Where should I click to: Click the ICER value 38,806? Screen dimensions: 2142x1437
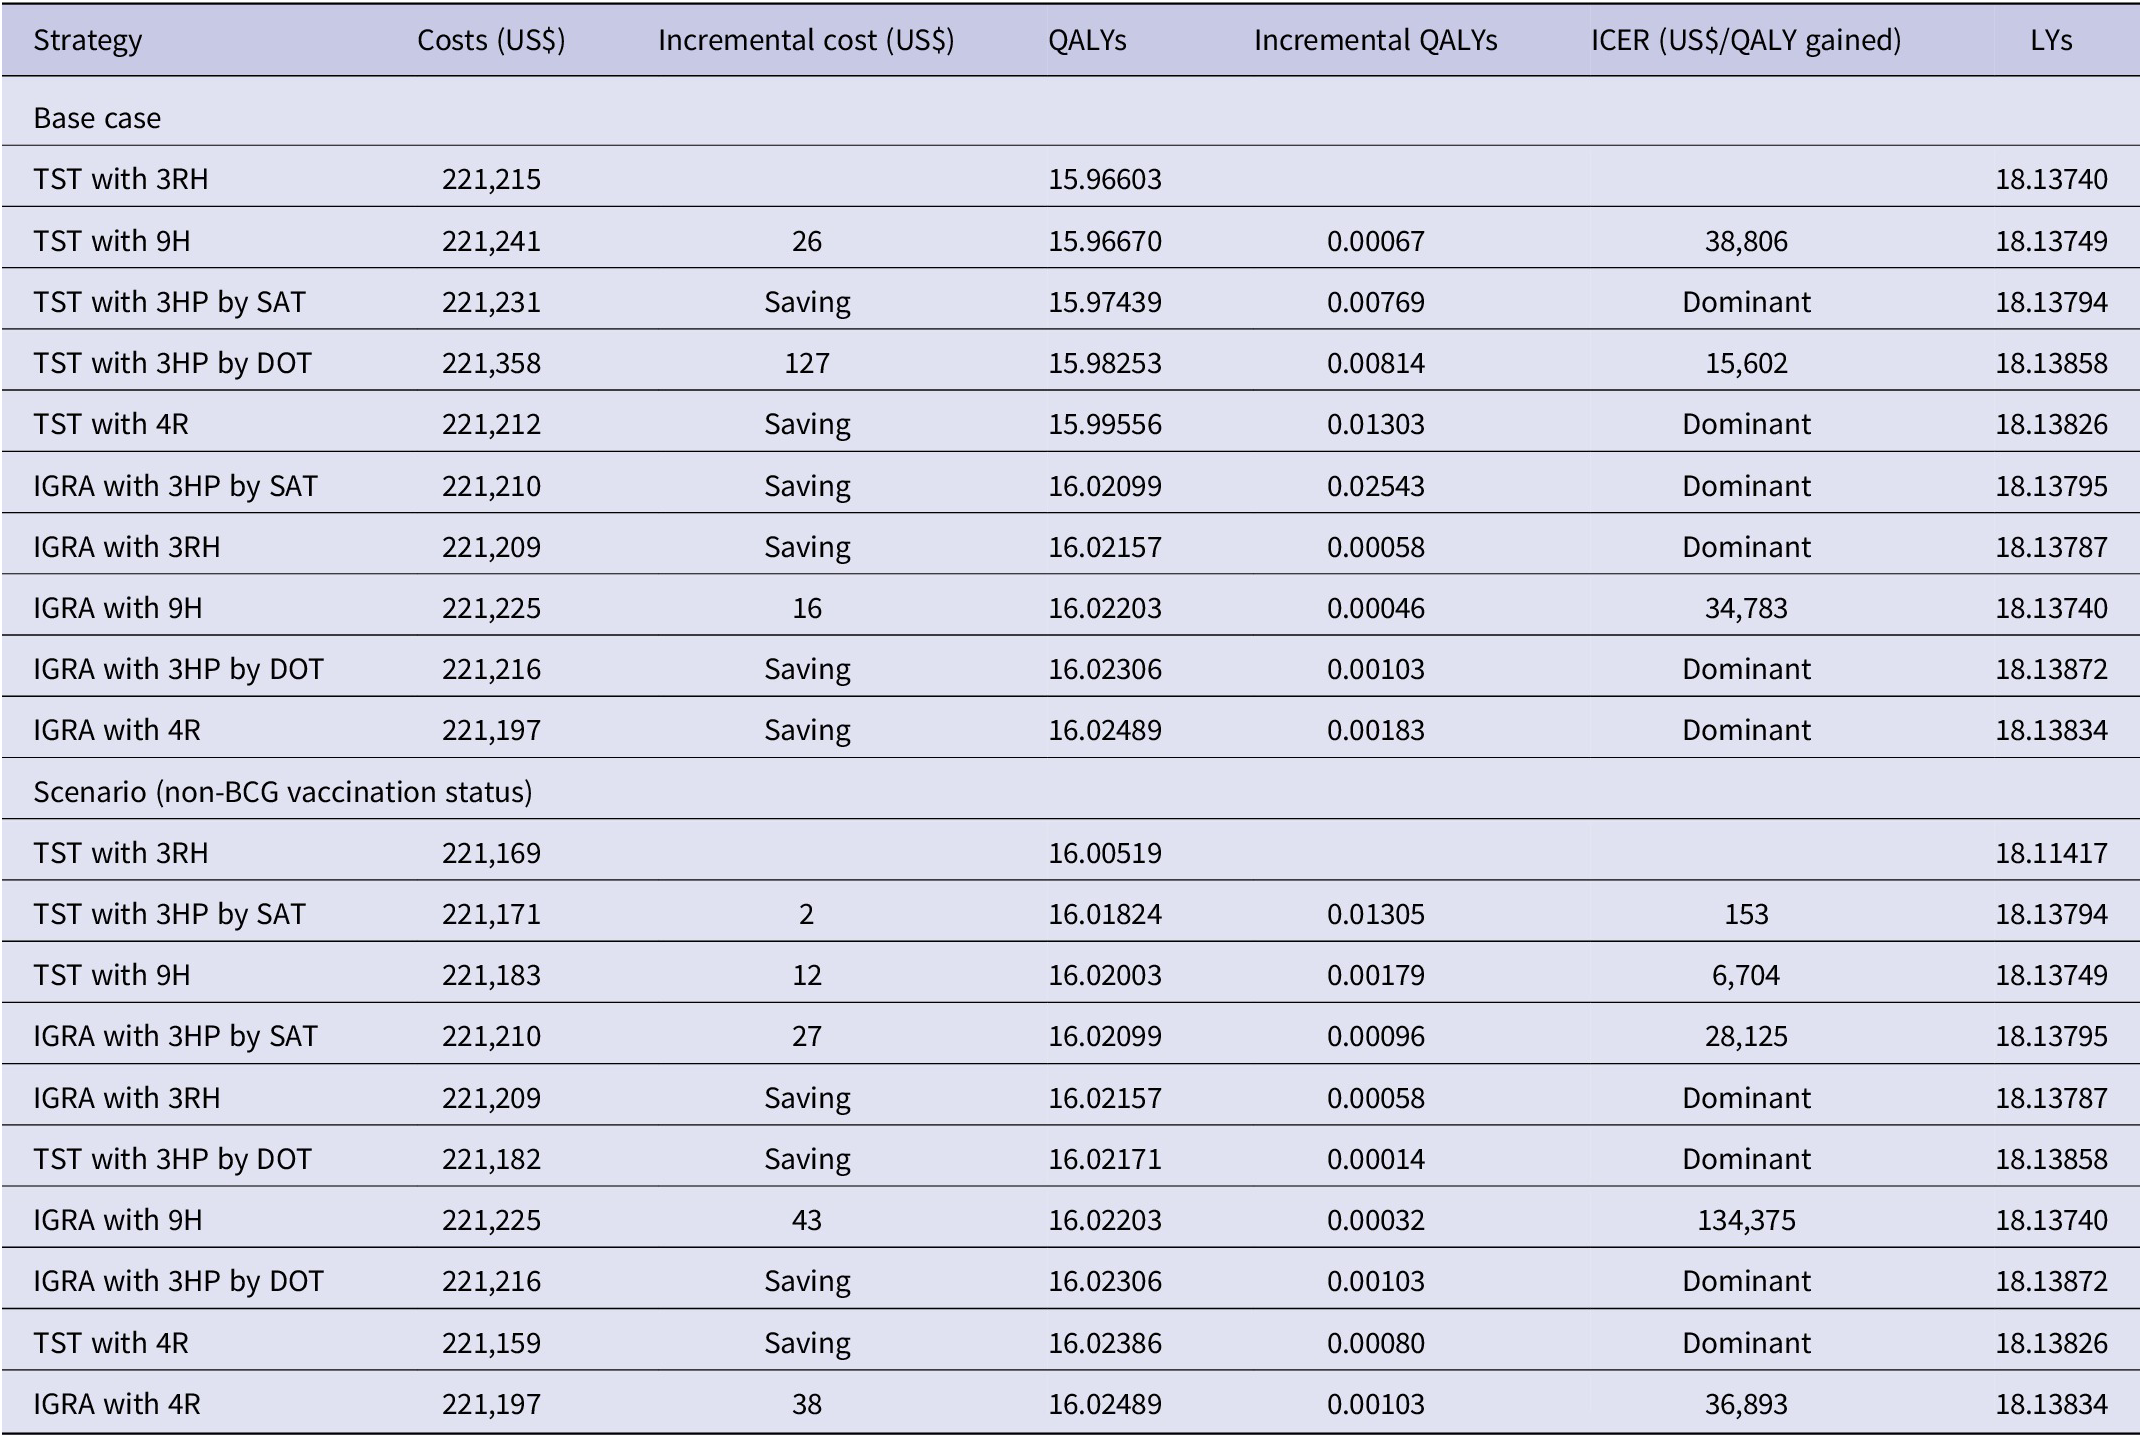1746,241
